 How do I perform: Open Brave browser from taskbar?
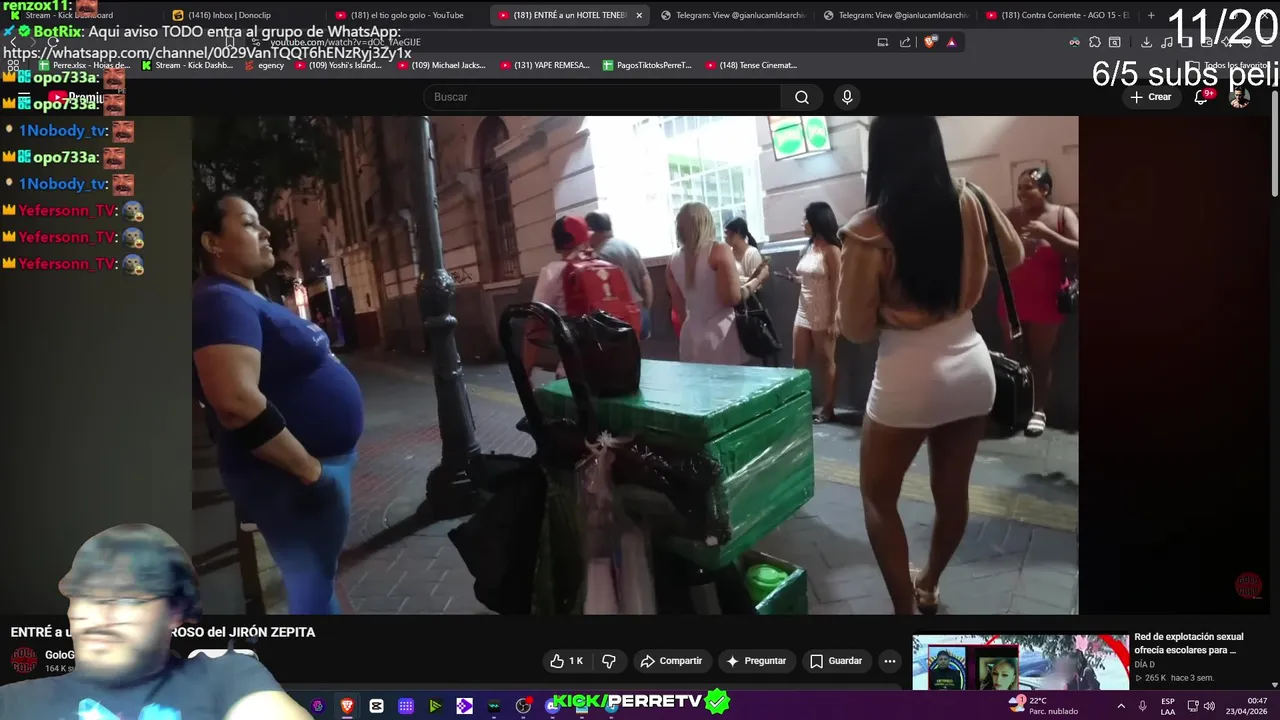tap(347, 706)
